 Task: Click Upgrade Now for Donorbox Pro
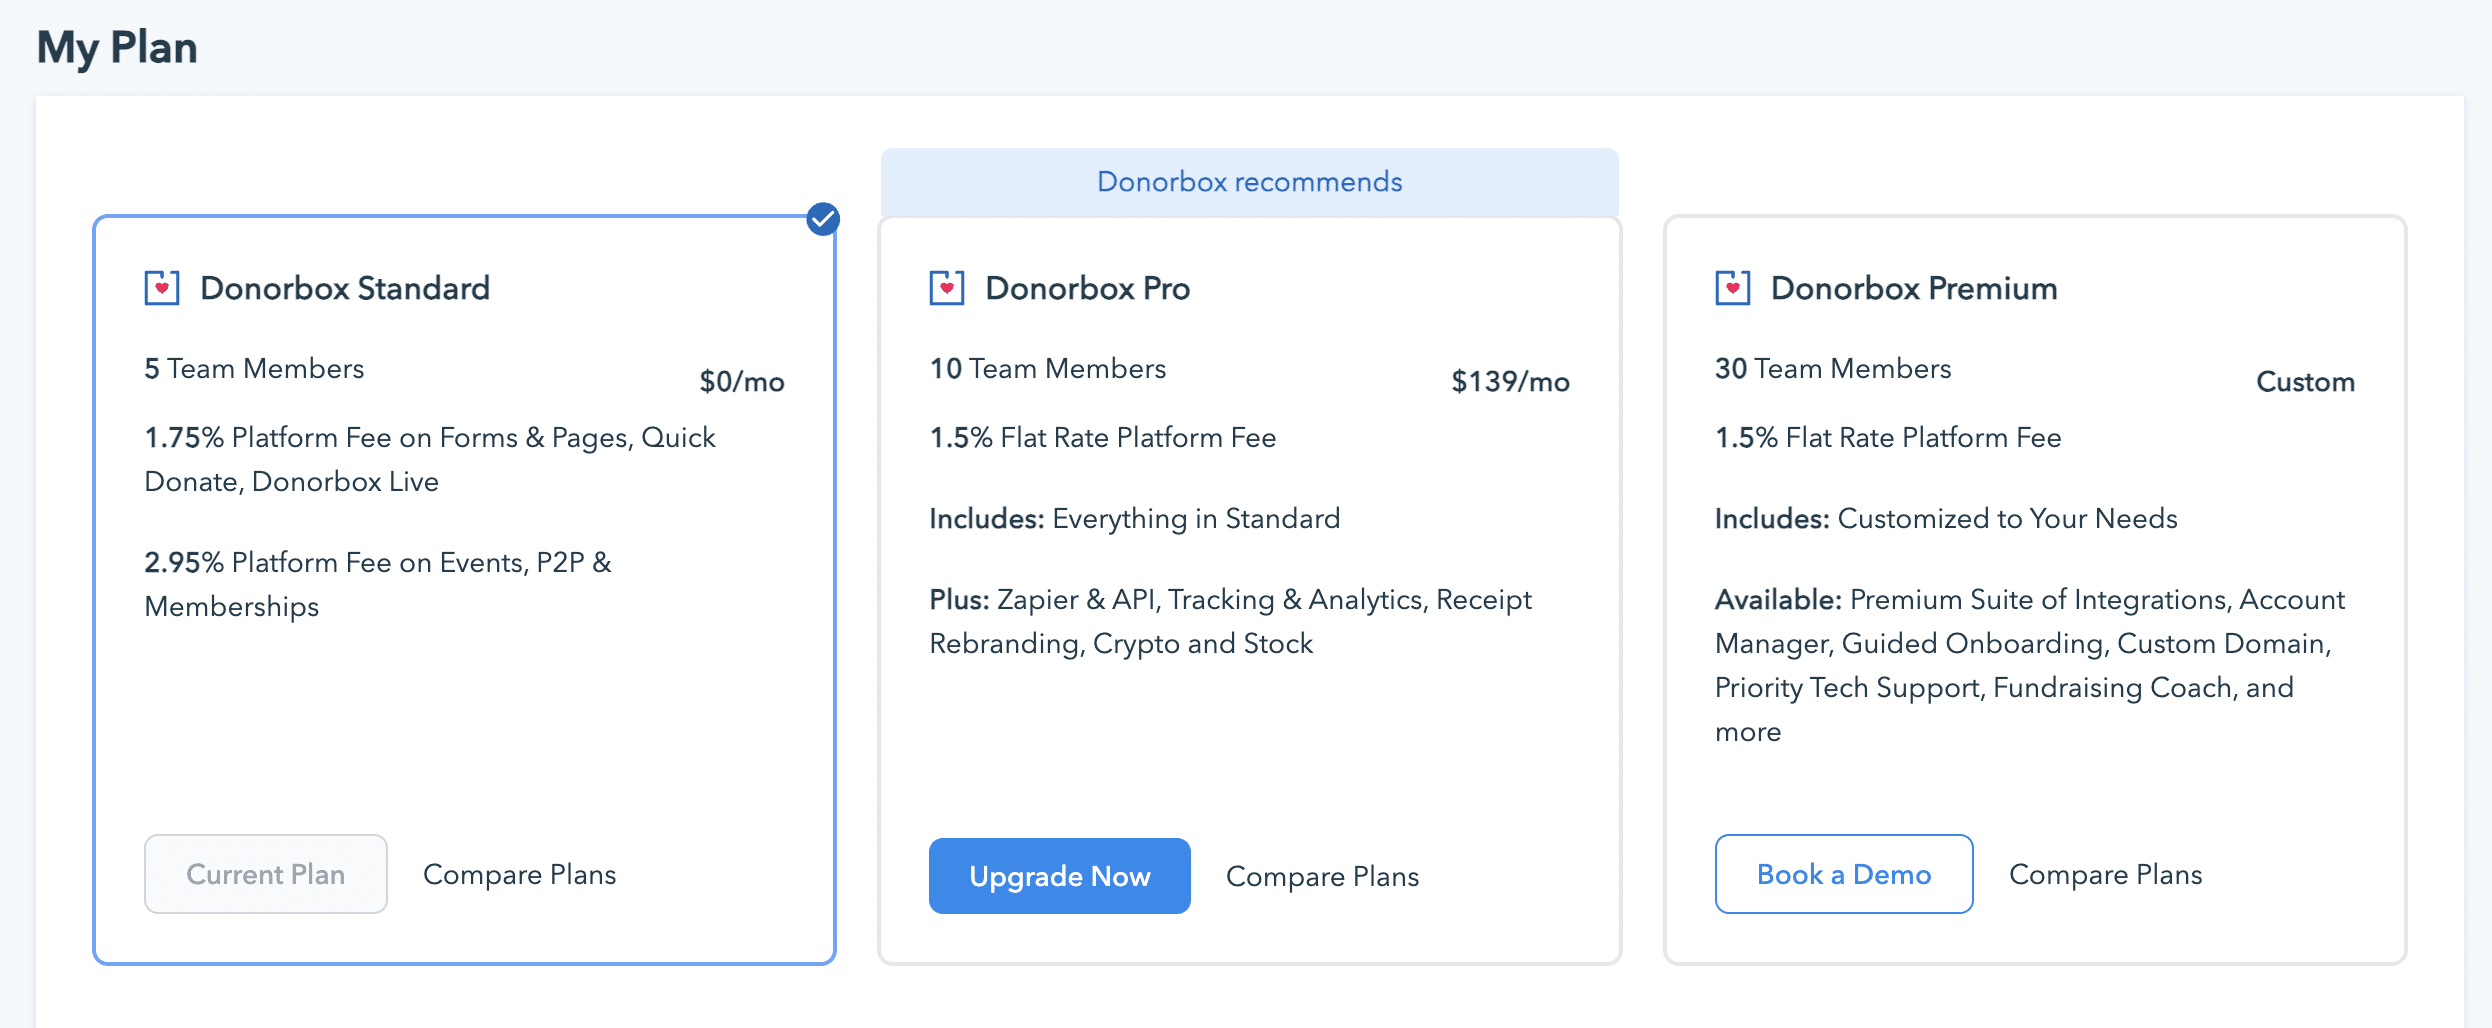pos(1059,876)
